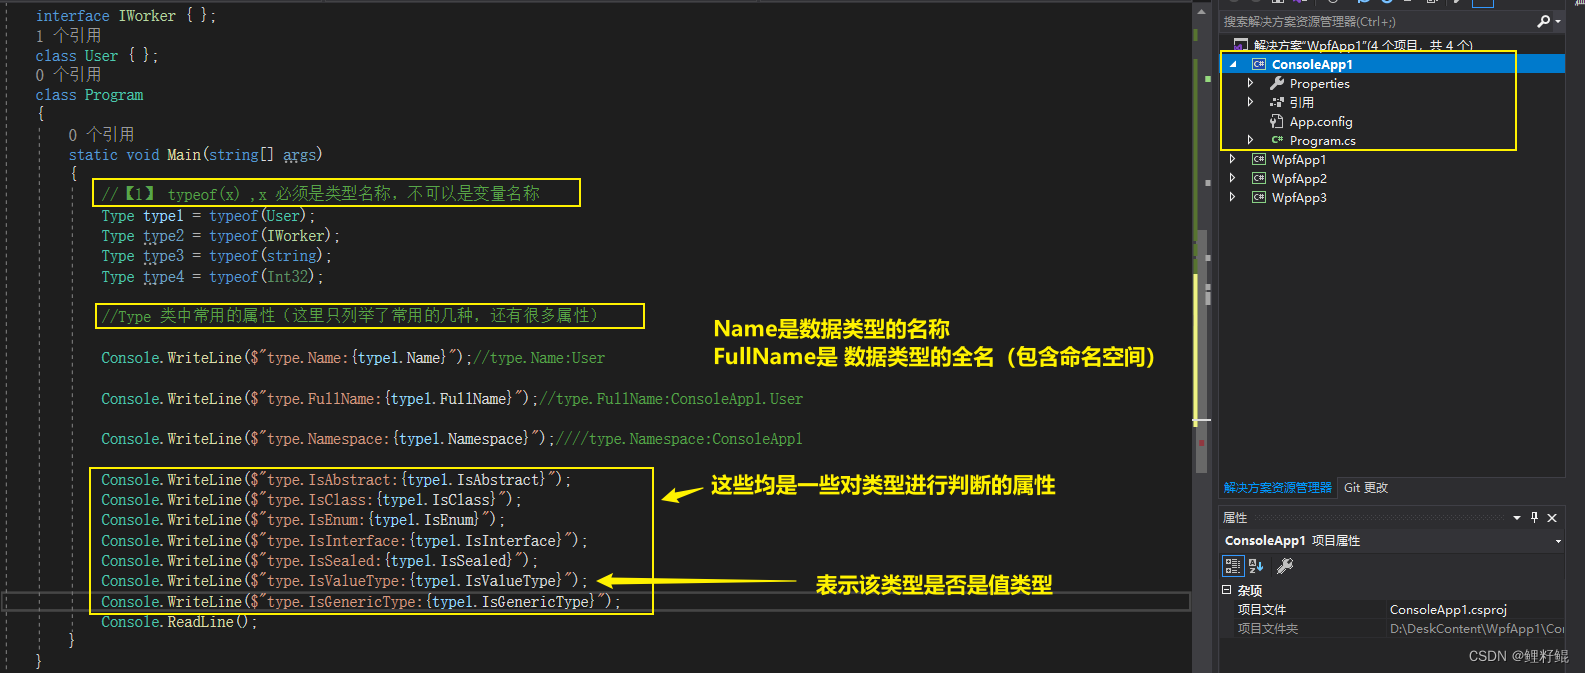Screen dimensions: 1585x673
Task: Click the ConsoleApp1 C# project icon
Action: click(1259, 64)
